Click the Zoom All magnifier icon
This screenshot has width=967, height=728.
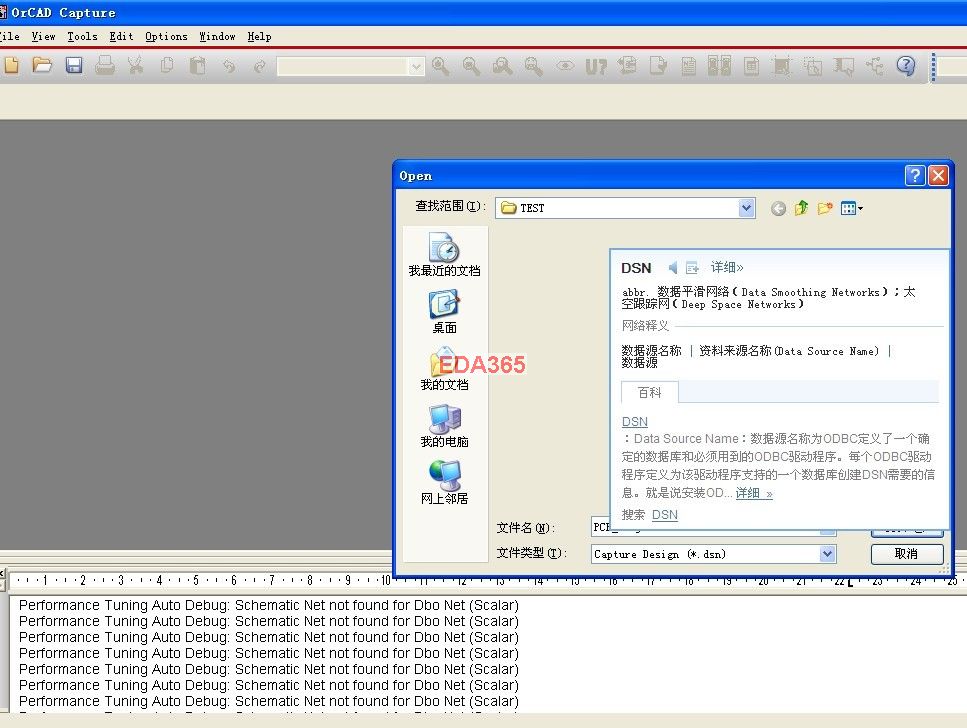pos(533,66)
